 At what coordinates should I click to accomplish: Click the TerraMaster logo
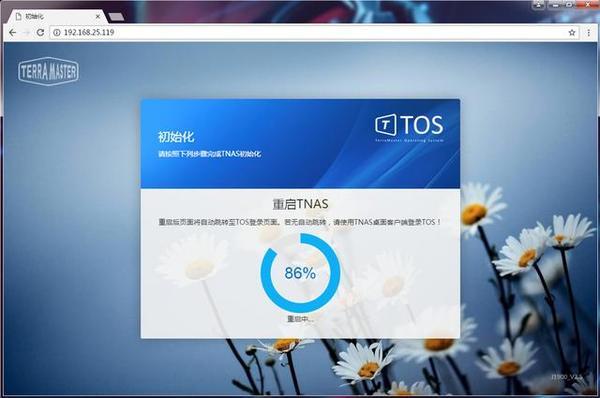[x=48, y=71]
